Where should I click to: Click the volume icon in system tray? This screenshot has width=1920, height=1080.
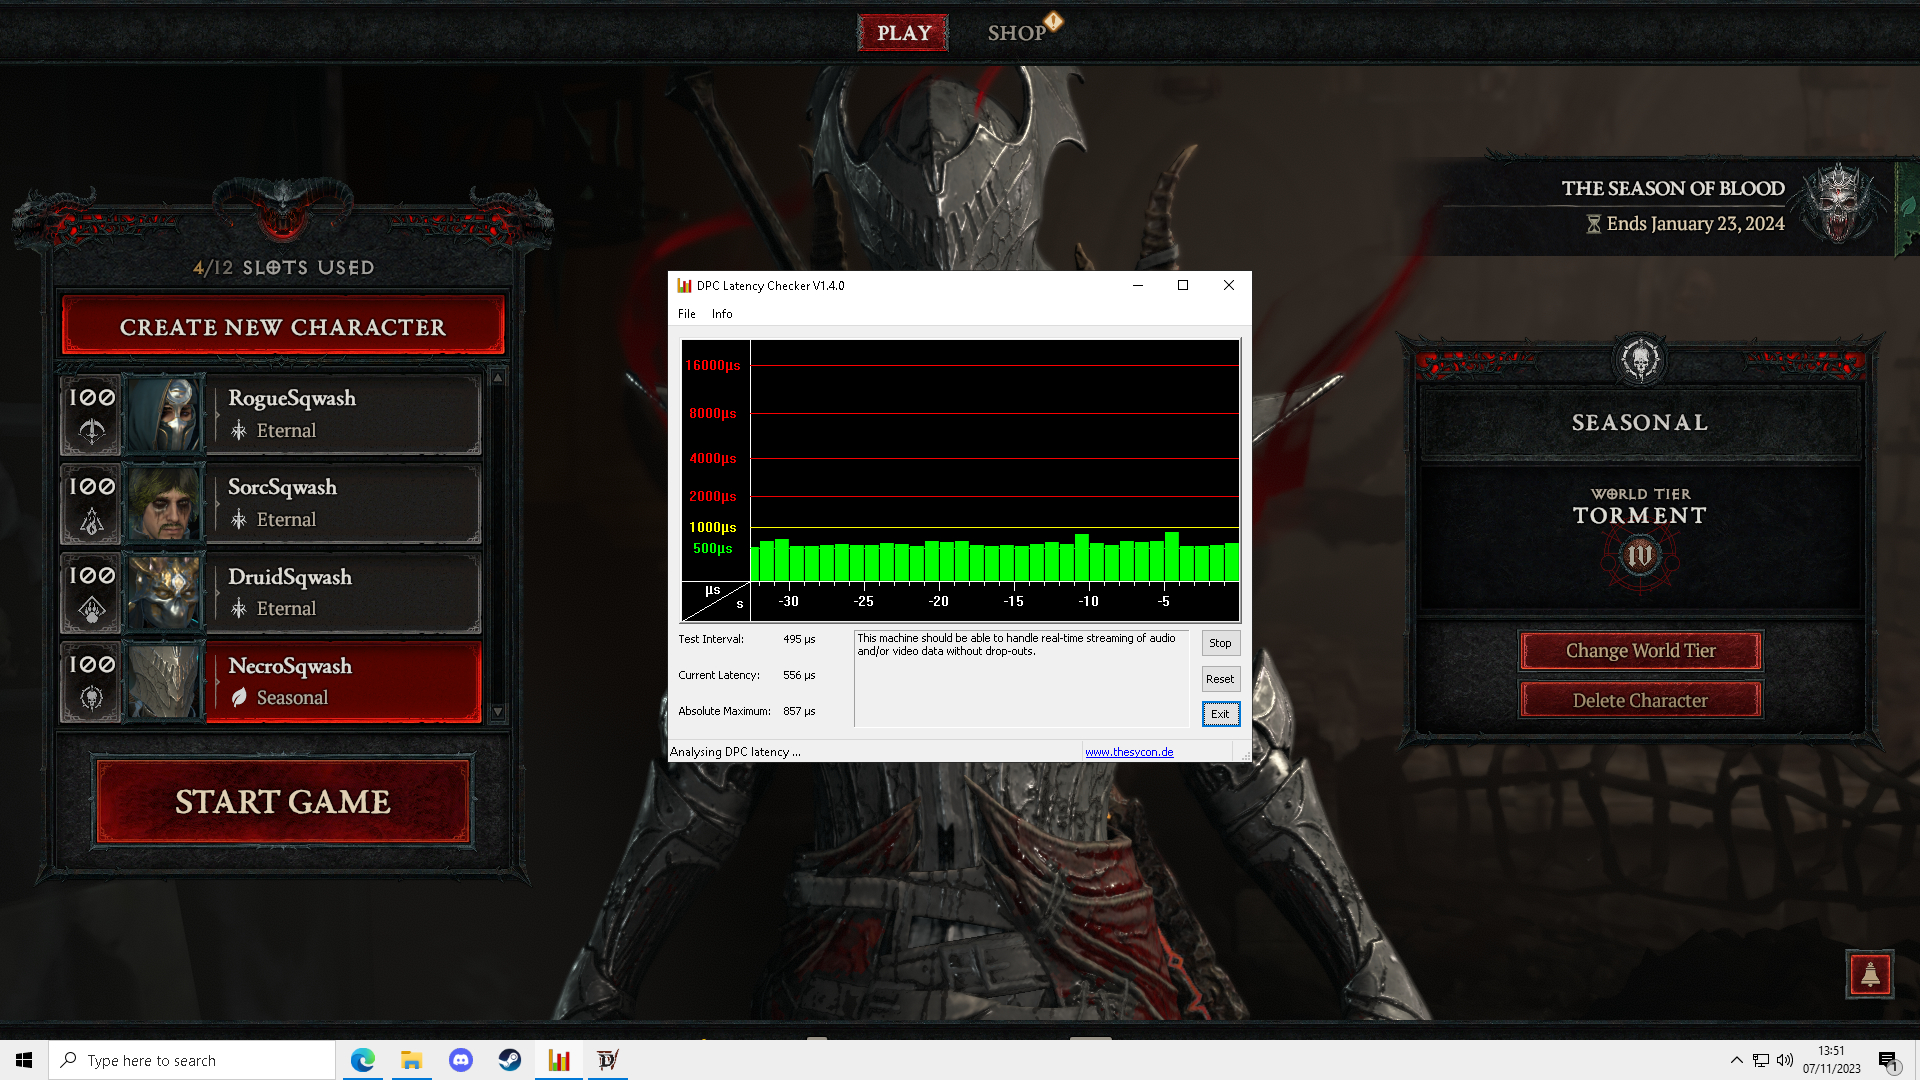[x=1785, y=1060]
